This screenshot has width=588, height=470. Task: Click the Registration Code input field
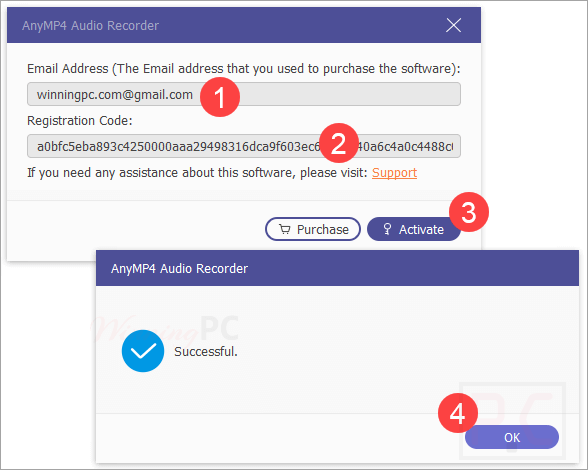[x=244, y=146]
